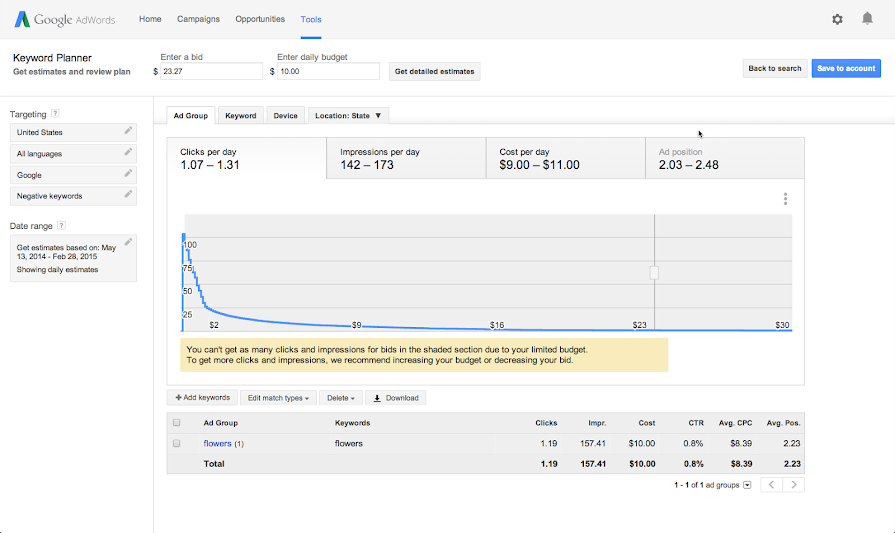Expand the Location: State dropdown
Viewport: 895px width, 533px height.
coord(348,116)
